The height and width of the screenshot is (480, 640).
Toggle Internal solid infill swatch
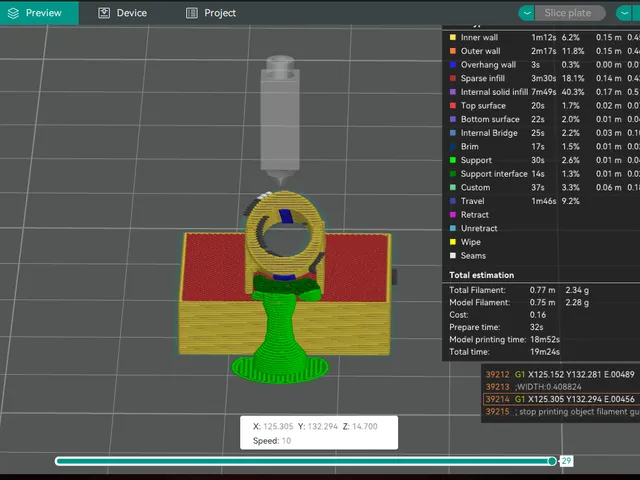453,92
